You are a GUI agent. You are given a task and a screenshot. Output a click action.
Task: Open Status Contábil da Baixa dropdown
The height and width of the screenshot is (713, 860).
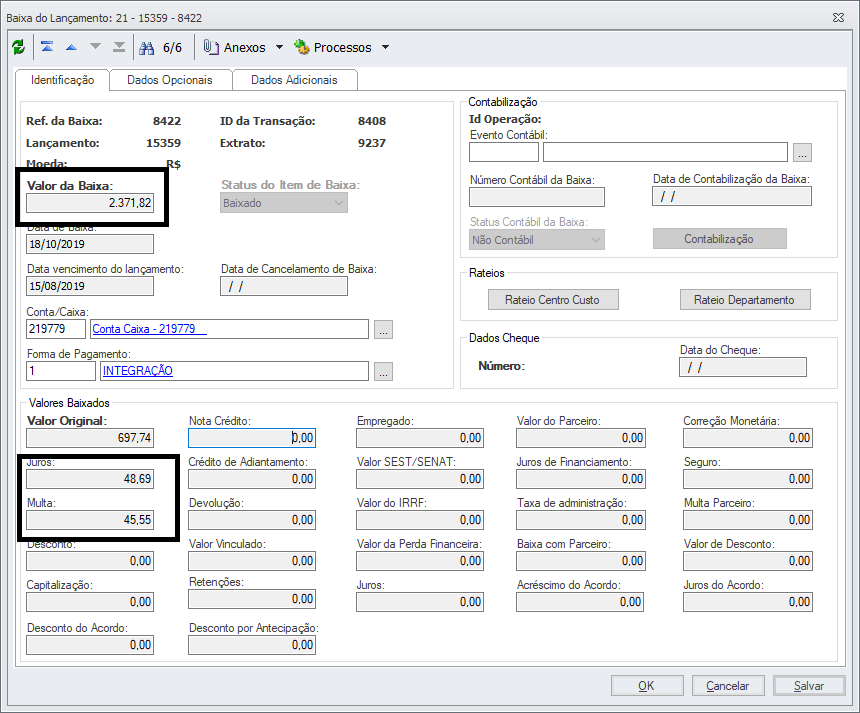(x=536, y=240)
